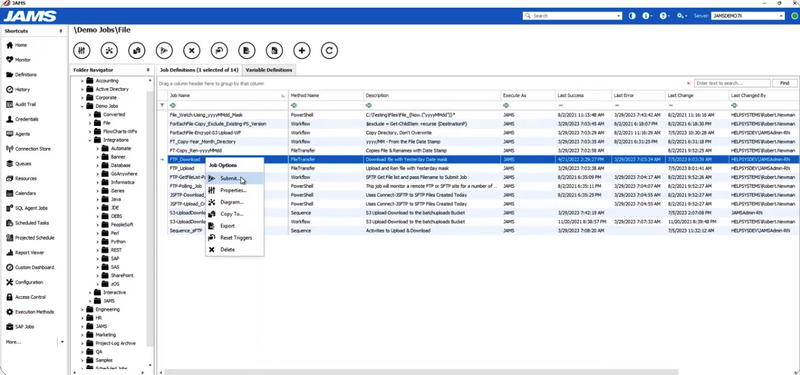Open the Server selection dropdown

coord(781,16)
